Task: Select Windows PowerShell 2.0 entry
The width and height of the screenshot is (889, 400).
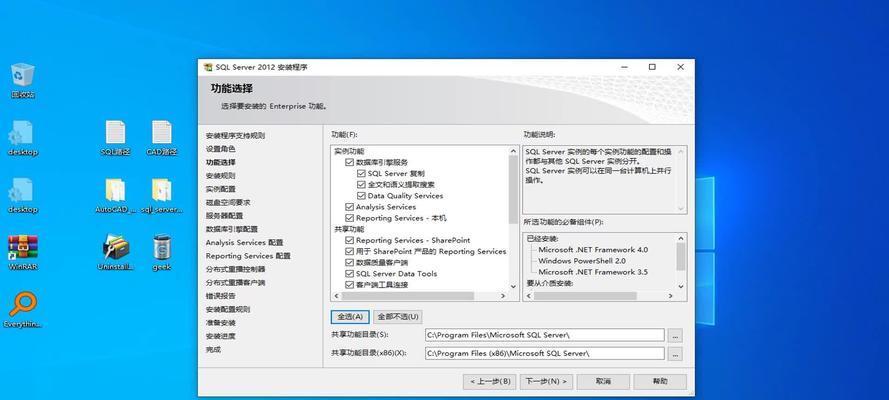Action: click(x=582, y=261)
